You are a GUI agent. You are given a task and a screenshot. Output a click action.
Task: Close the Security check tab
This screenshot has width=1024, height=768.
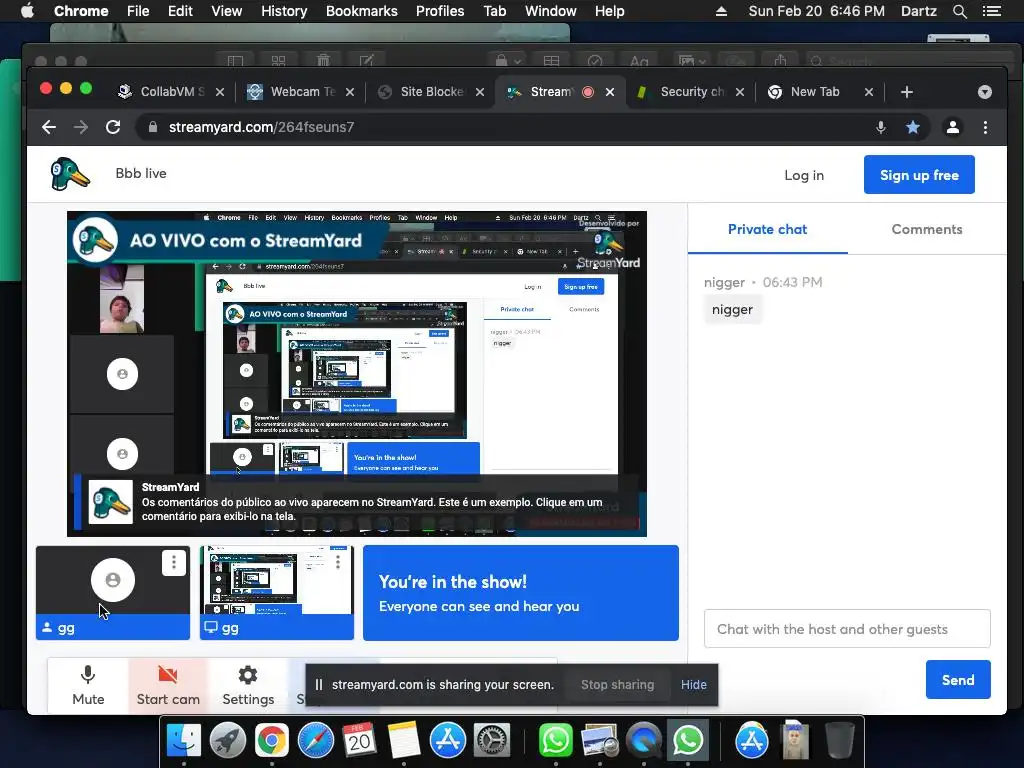(740, 92)
